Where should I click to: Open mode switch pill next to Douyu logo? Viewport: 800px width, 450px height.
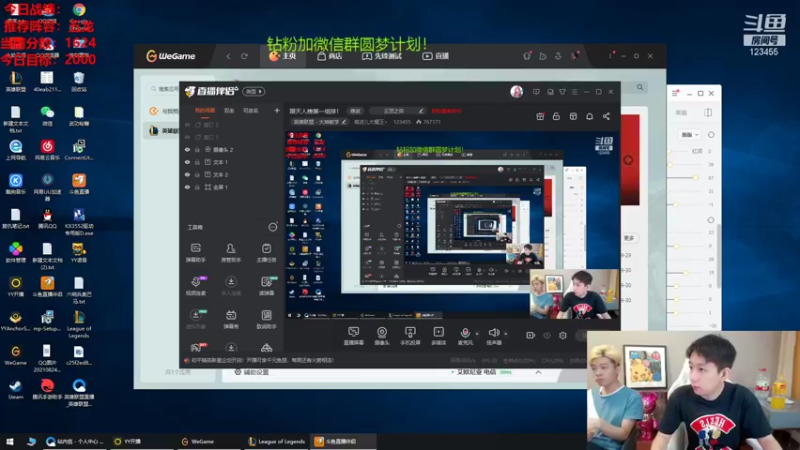[x=254, y=91]
